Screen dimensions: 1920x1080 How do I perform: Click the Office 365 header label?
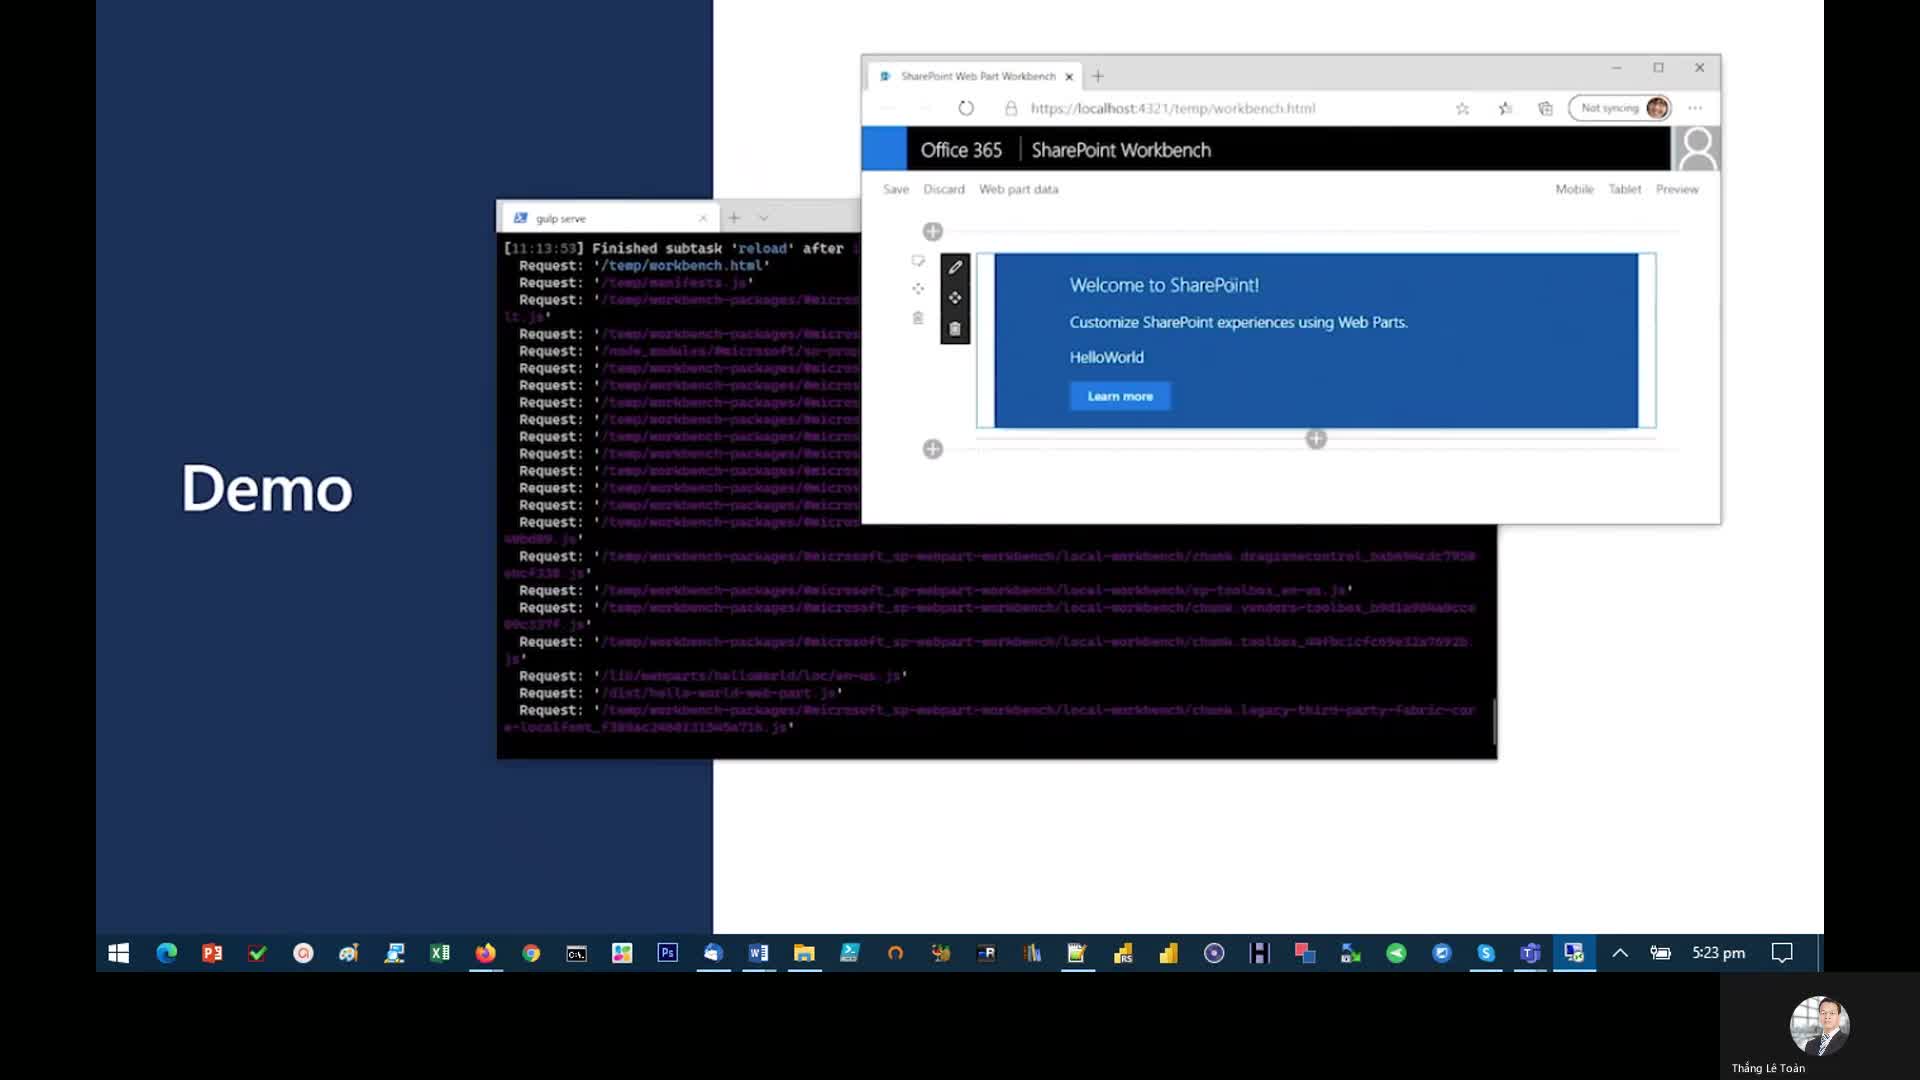pos(961,150)
